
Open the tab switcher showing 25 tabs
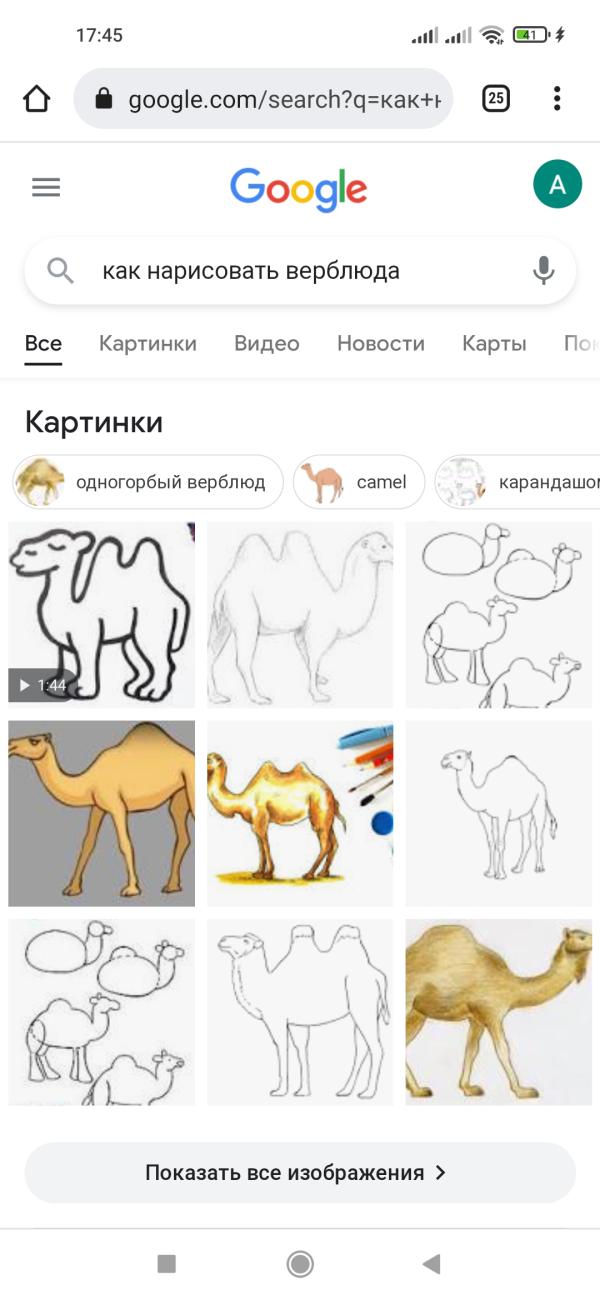click(x=496, y=98)
